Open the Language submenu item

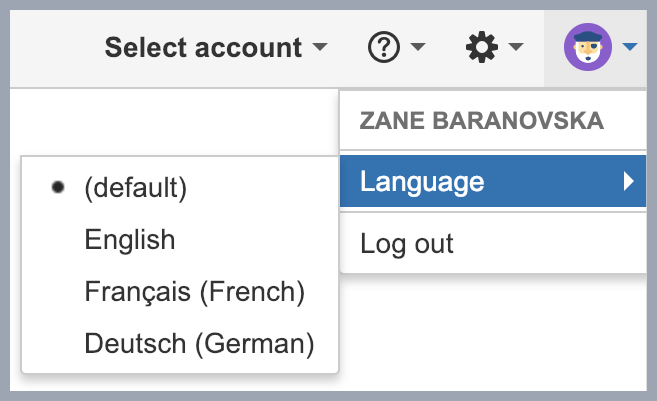pos(422,181)
